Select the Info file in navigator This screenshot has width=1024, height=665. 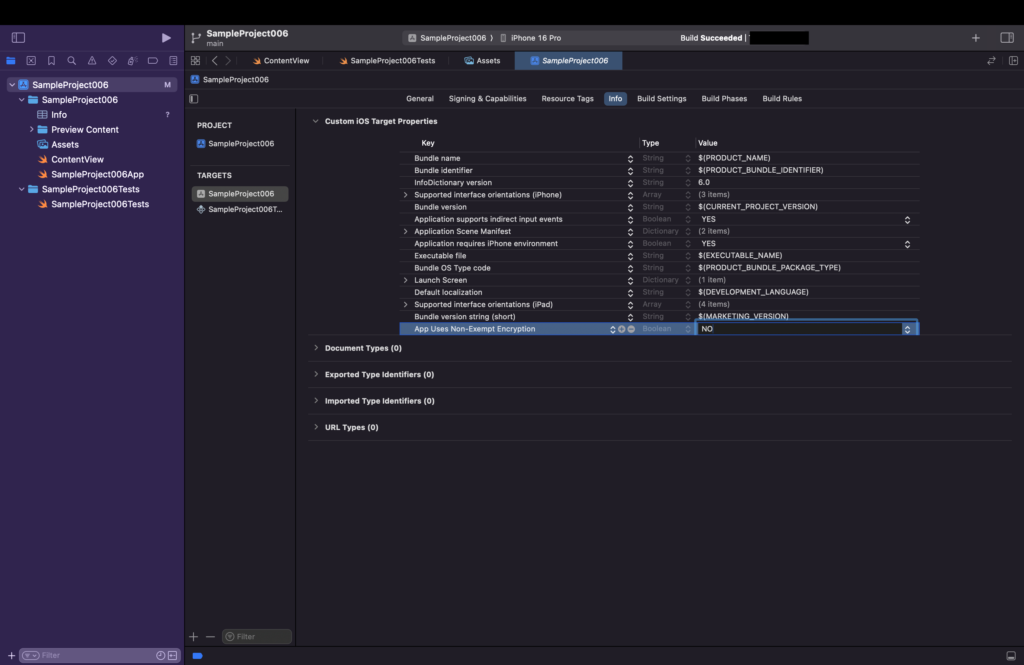pos(59,115)
